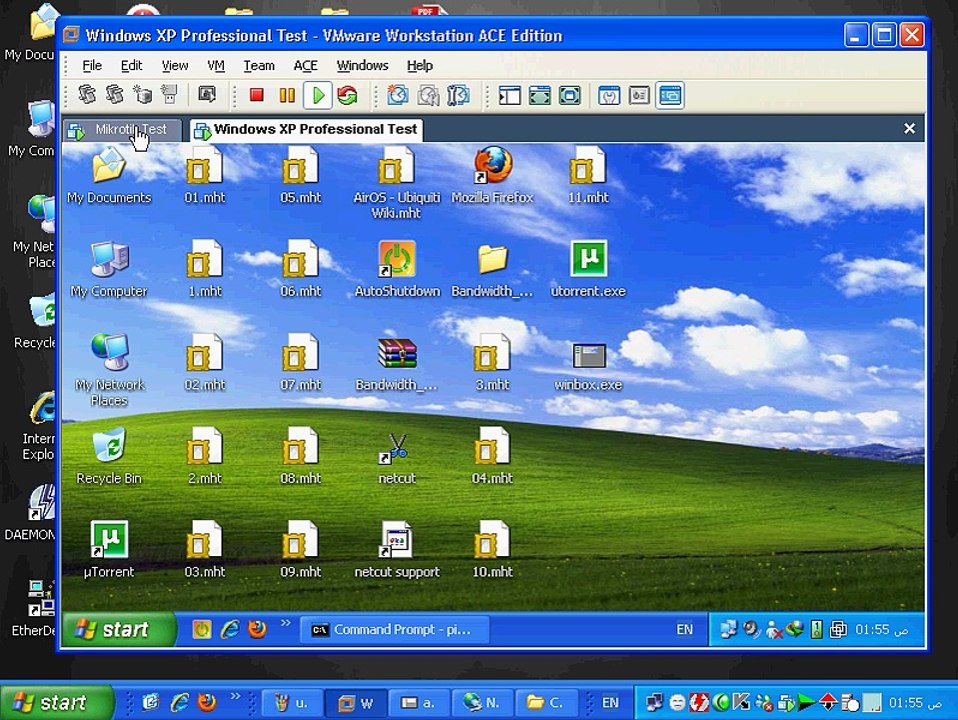958x720 pixels.
Task: Open Command Prompt from guest taskbar
Action: coord(398,629)
